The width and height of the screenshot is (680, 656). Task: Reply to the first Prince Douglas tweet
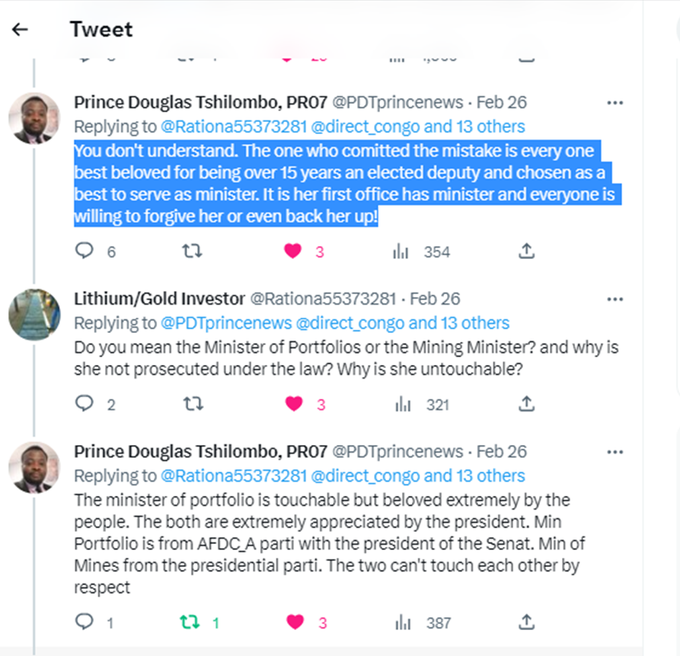(85, 252)
